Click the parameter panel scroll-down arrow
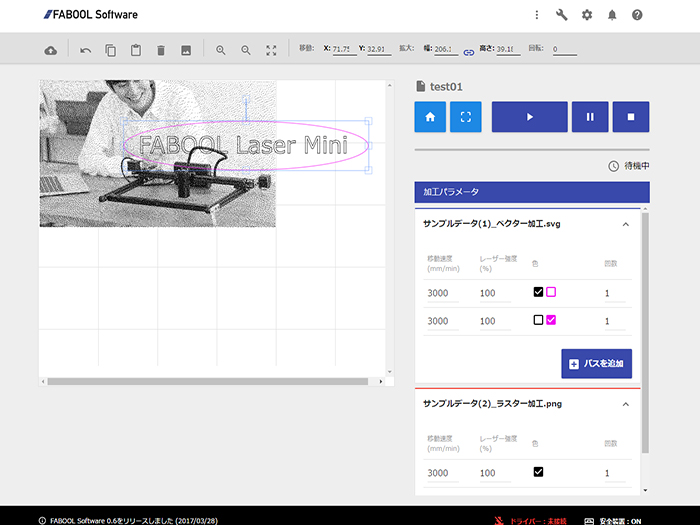This screenshot has width=700, height=525. tap(645, 490)
